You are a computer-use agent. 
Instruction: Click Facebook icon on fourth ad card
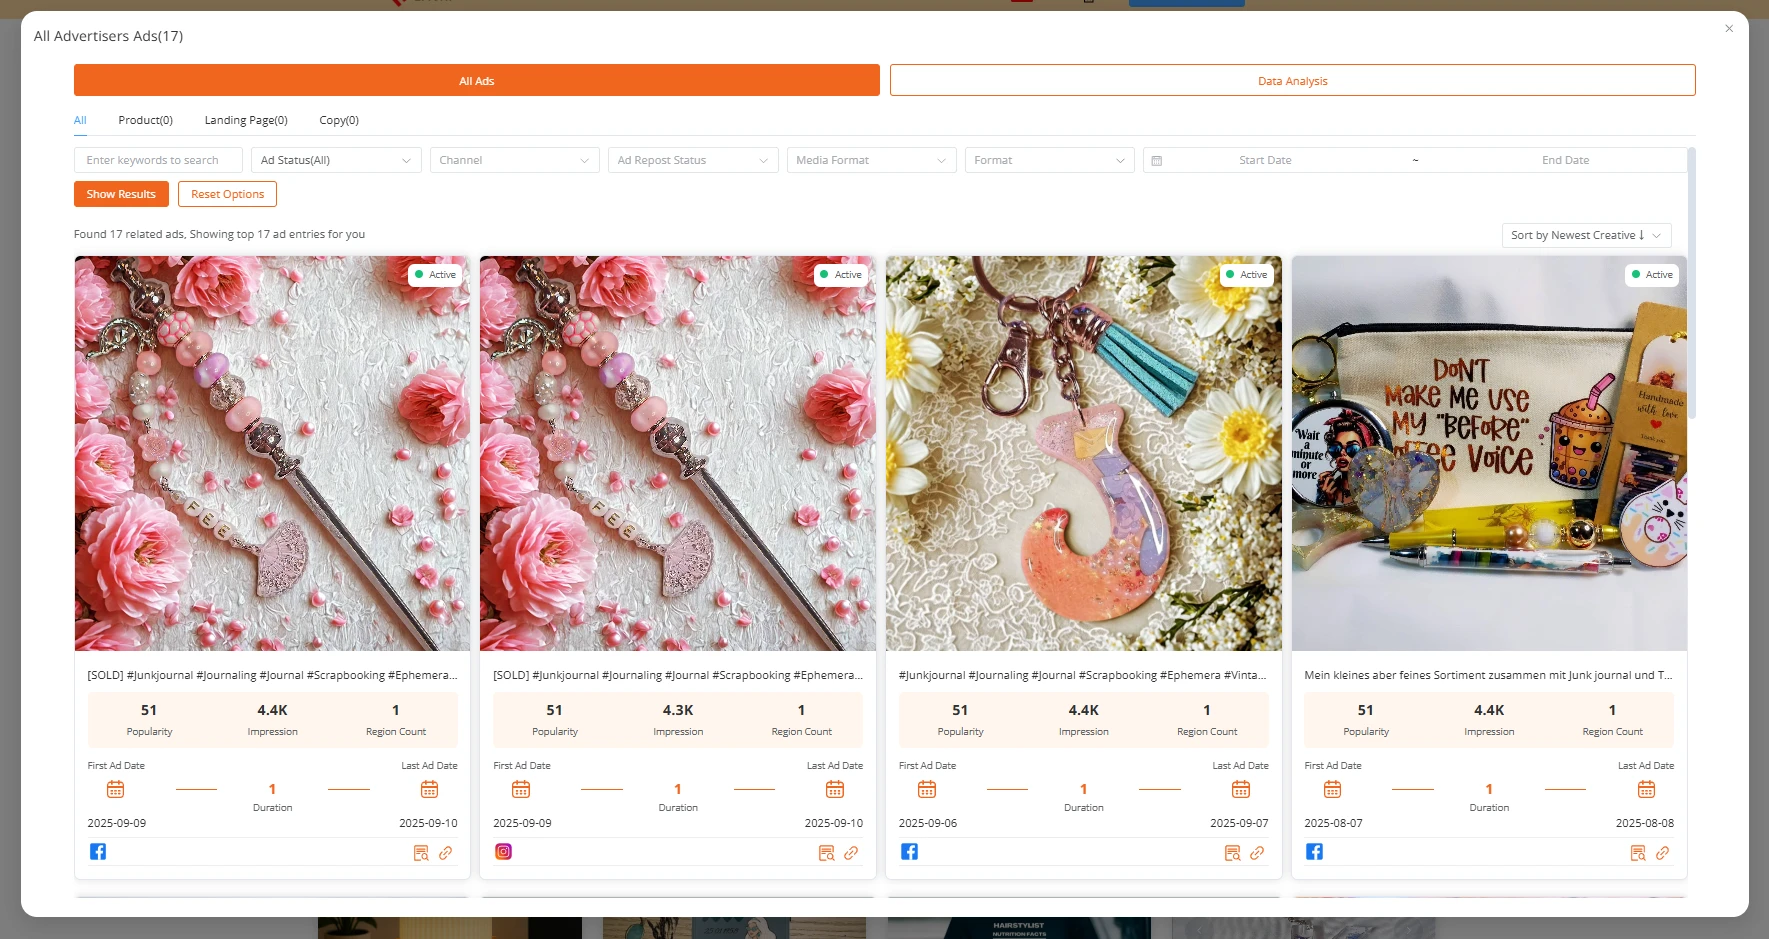1314,852
